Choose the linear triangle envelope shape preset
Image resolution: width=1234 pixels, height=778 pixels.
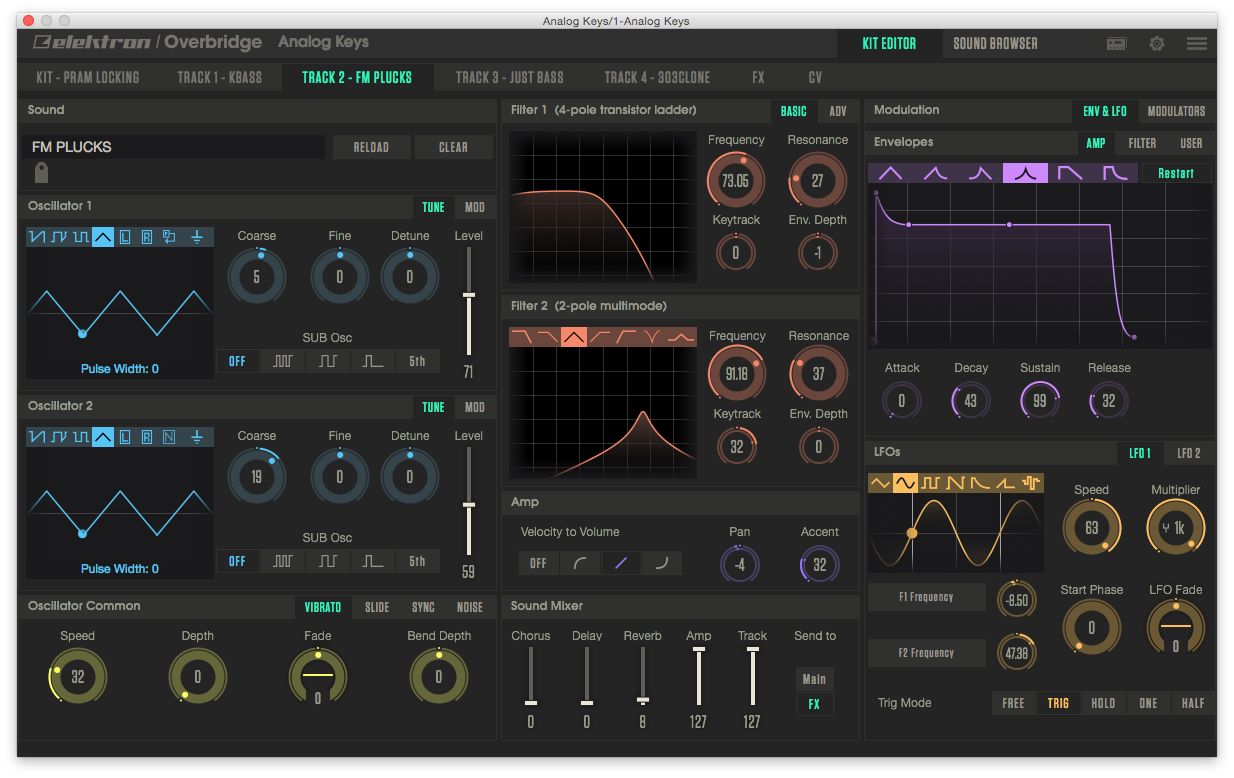pyautogui.click(x=890, y=173)
